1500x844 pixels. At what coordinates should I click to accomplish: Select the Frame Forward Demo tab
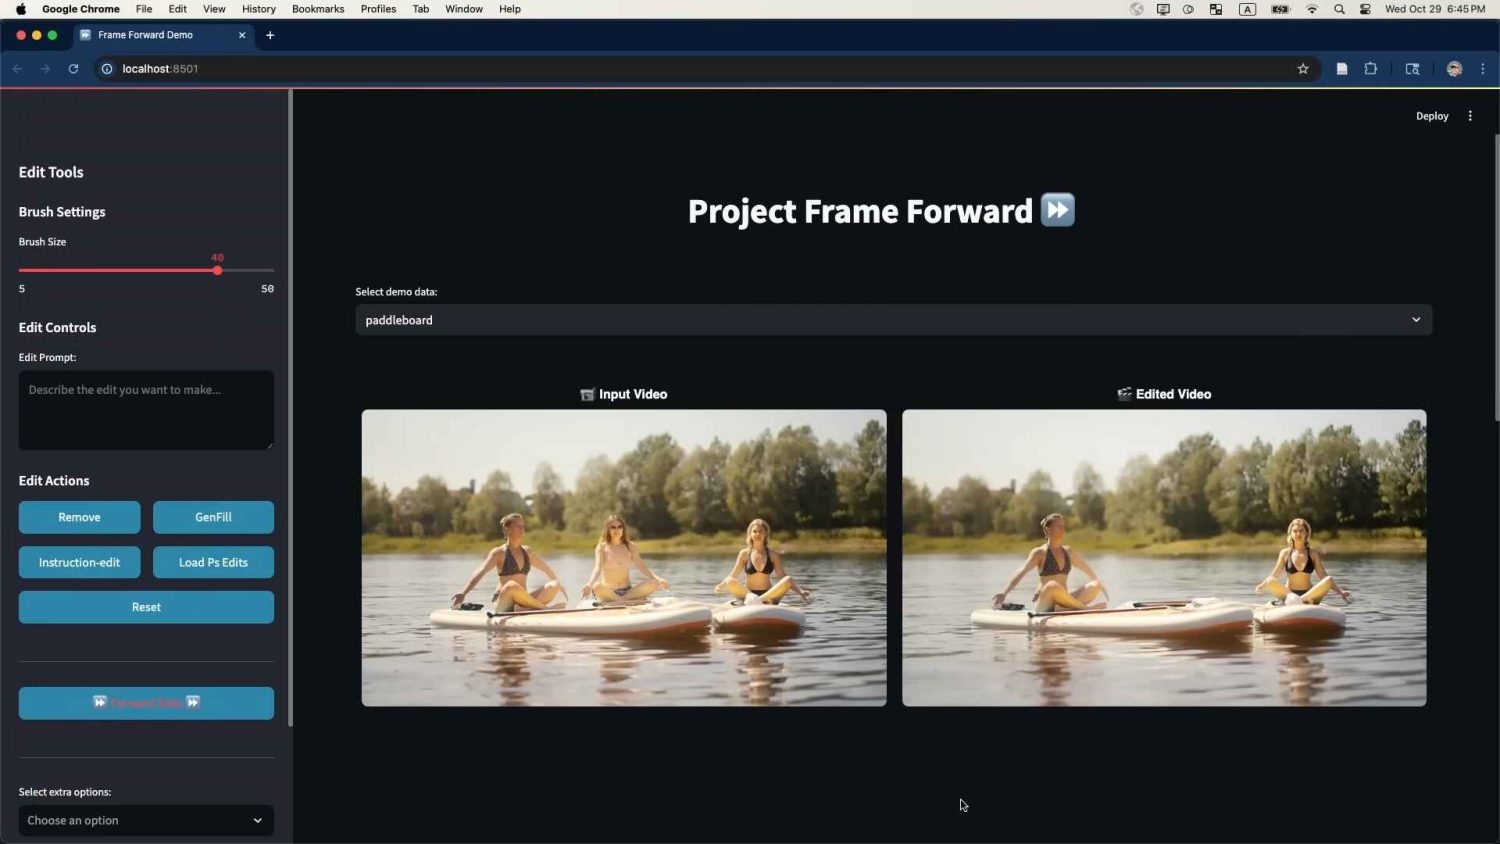(150, 34)
